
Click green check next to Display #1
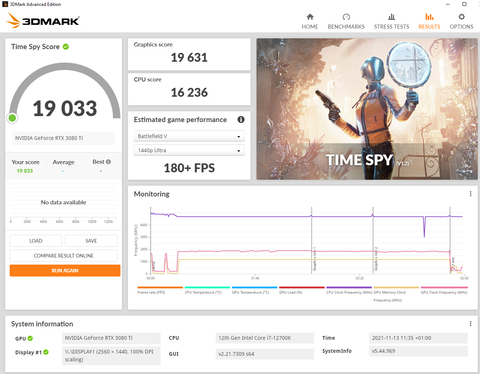tap(46, 352)
